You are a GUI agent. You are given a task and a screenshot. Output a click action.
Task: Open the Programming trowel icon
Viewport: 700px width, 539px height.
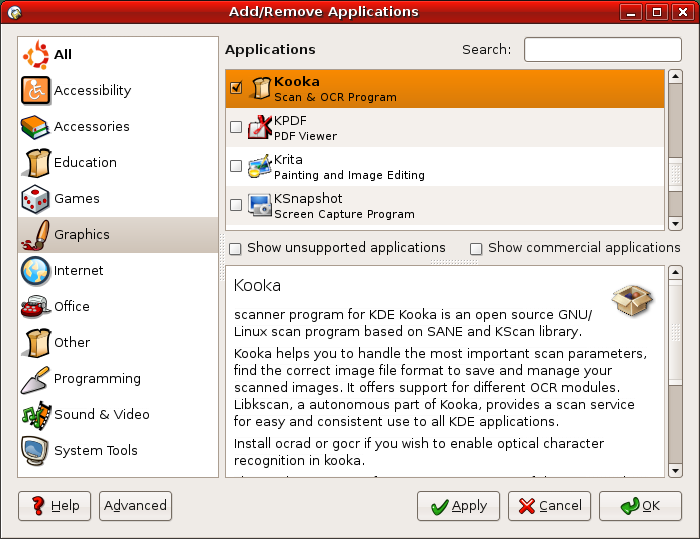click(x=36, y=379)
